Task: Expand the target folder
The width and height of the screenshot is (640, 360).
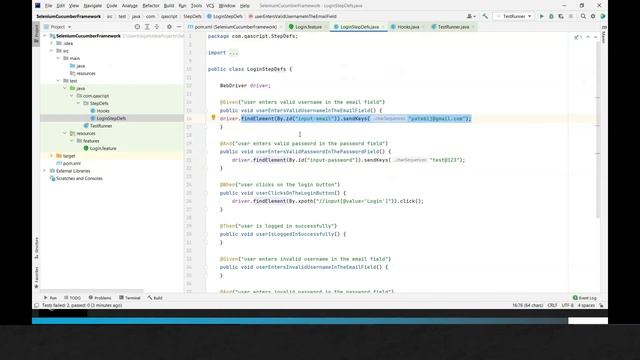Action: pyautogui.click(x=51, y=156)
